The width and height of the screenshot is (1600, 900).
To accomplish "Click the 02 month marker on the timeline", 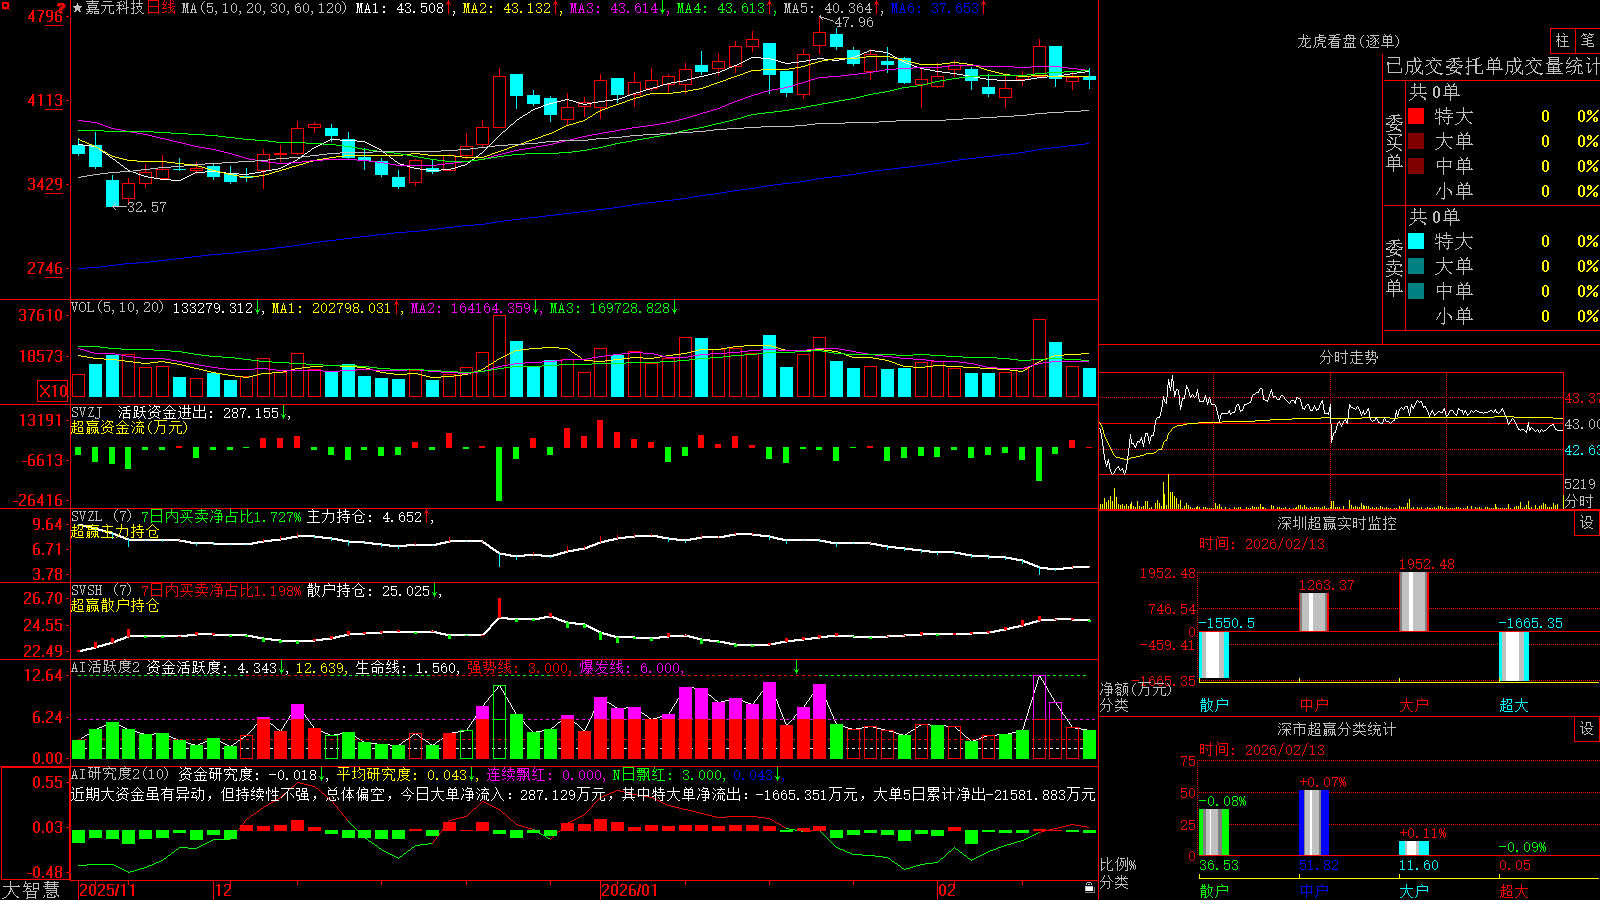I will pyautogui.click(x=947, y=890).
